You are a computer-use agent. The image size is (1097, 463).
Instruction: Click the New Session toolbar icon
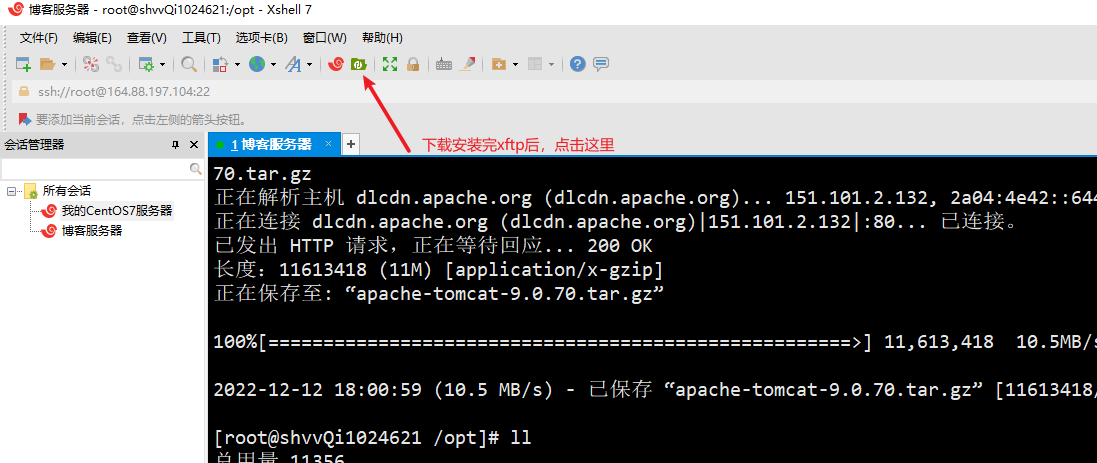tap(24, 64)
